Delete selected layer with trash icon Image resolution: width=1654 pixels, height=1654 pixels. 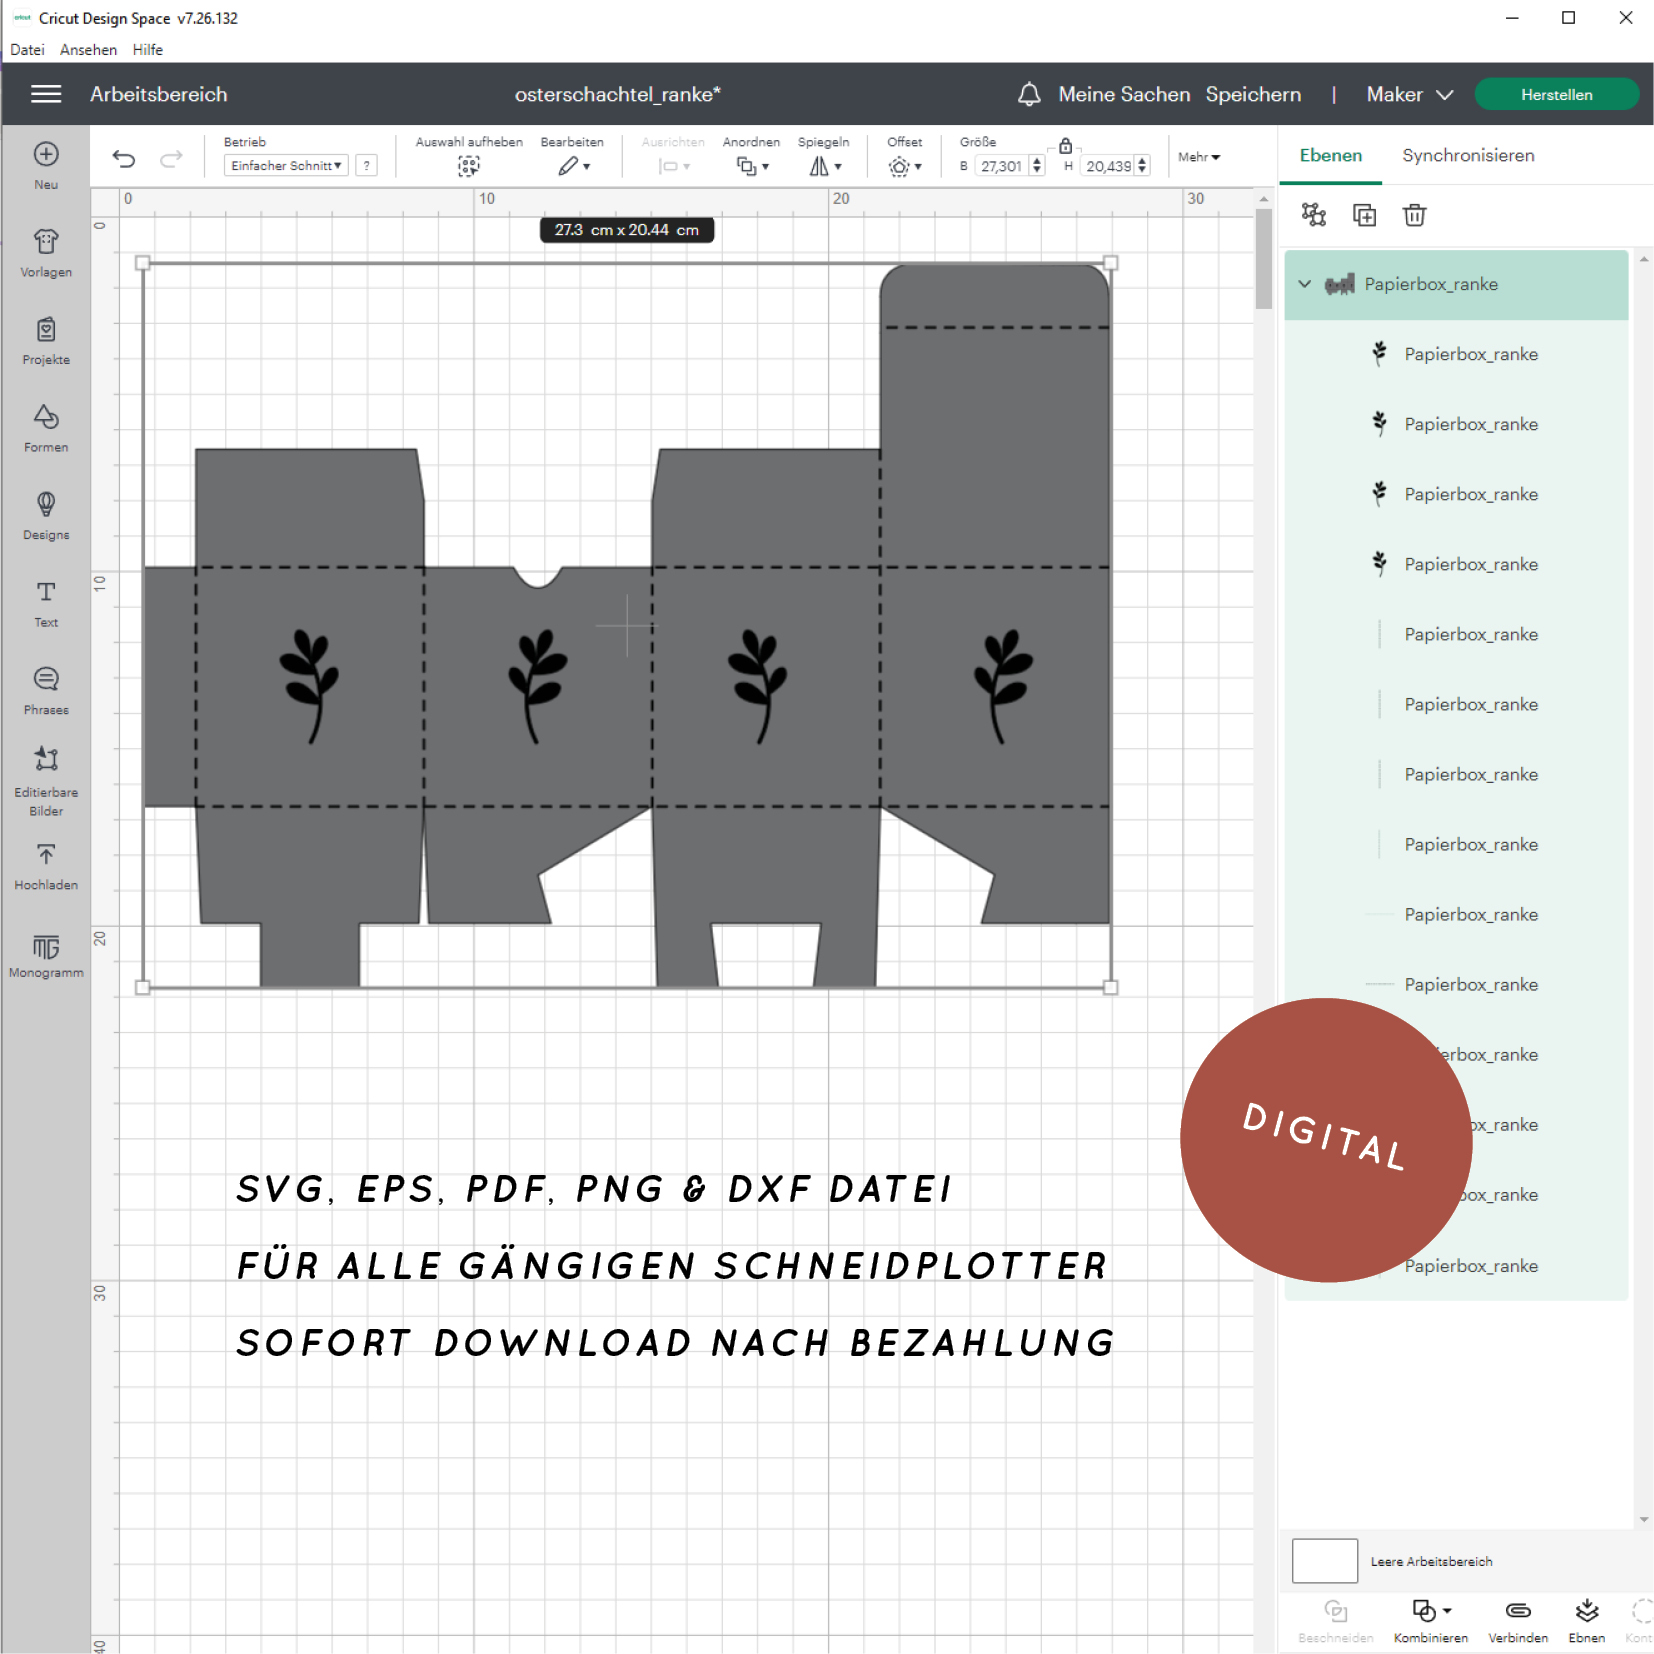1414,215
